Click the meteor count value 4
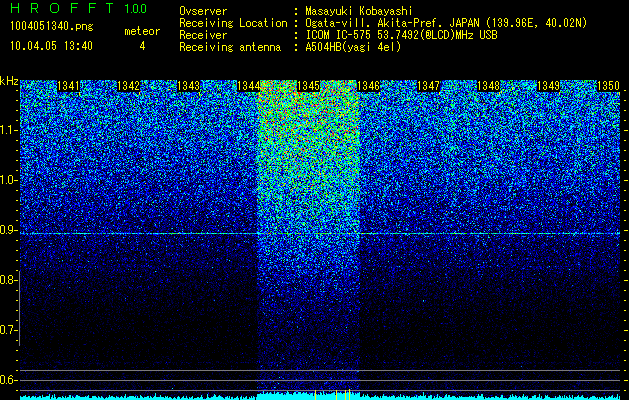Image resolution: width=629 pixels, height=400 pixels. (x=142, y=46)
